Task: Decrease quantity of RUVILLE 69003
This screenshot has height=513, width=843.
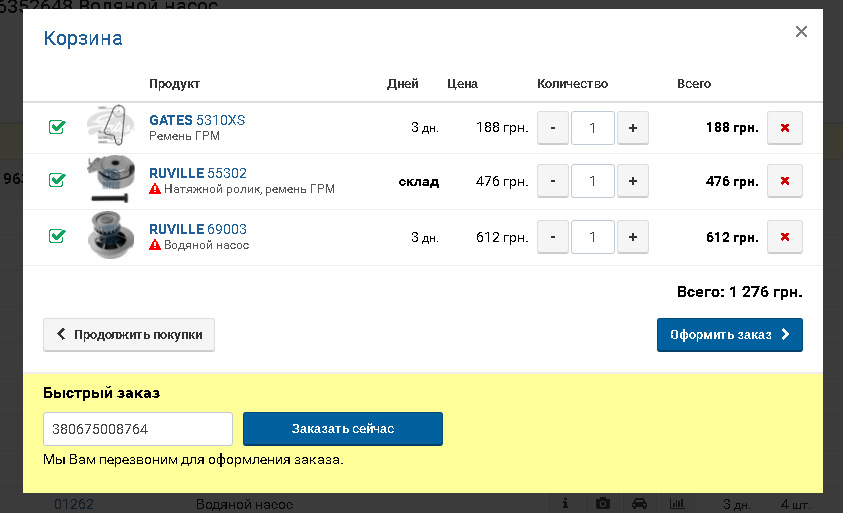Action: (553, 237)
